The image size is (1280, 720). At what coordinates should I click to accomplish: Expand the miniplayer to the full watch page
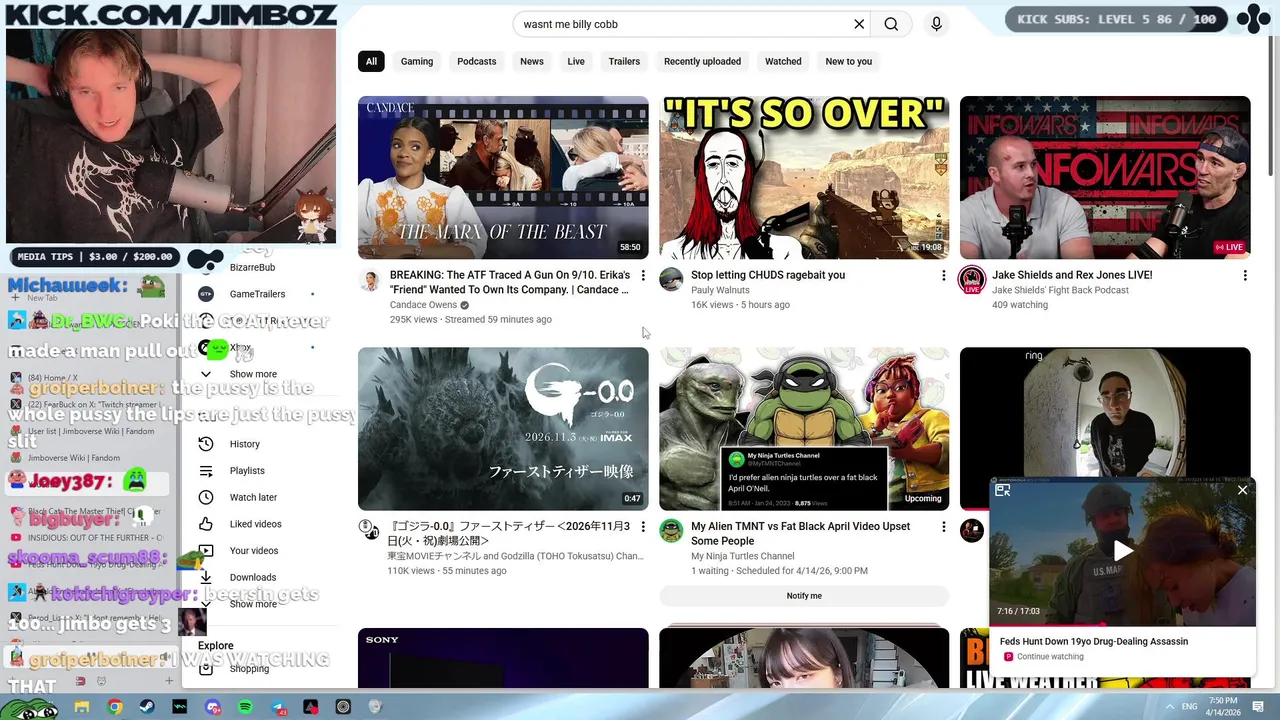click(x=1003, y=490)
